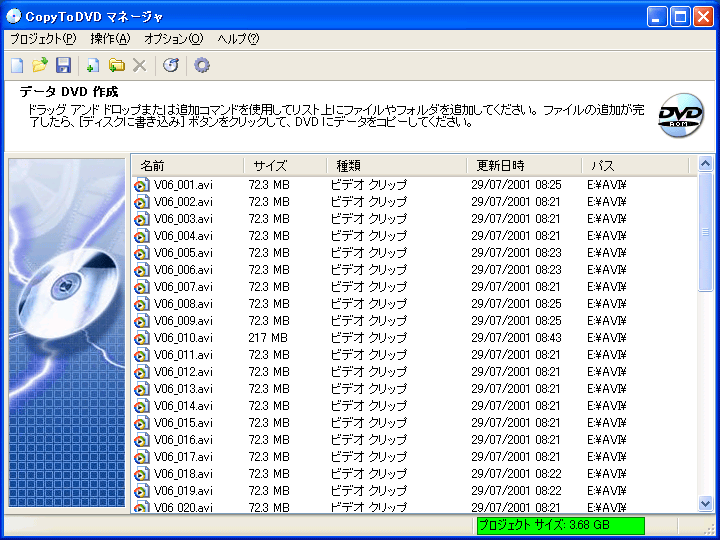Select file V06_017.avi
This screenshot has width=720, height=540.
click(183, 456)
